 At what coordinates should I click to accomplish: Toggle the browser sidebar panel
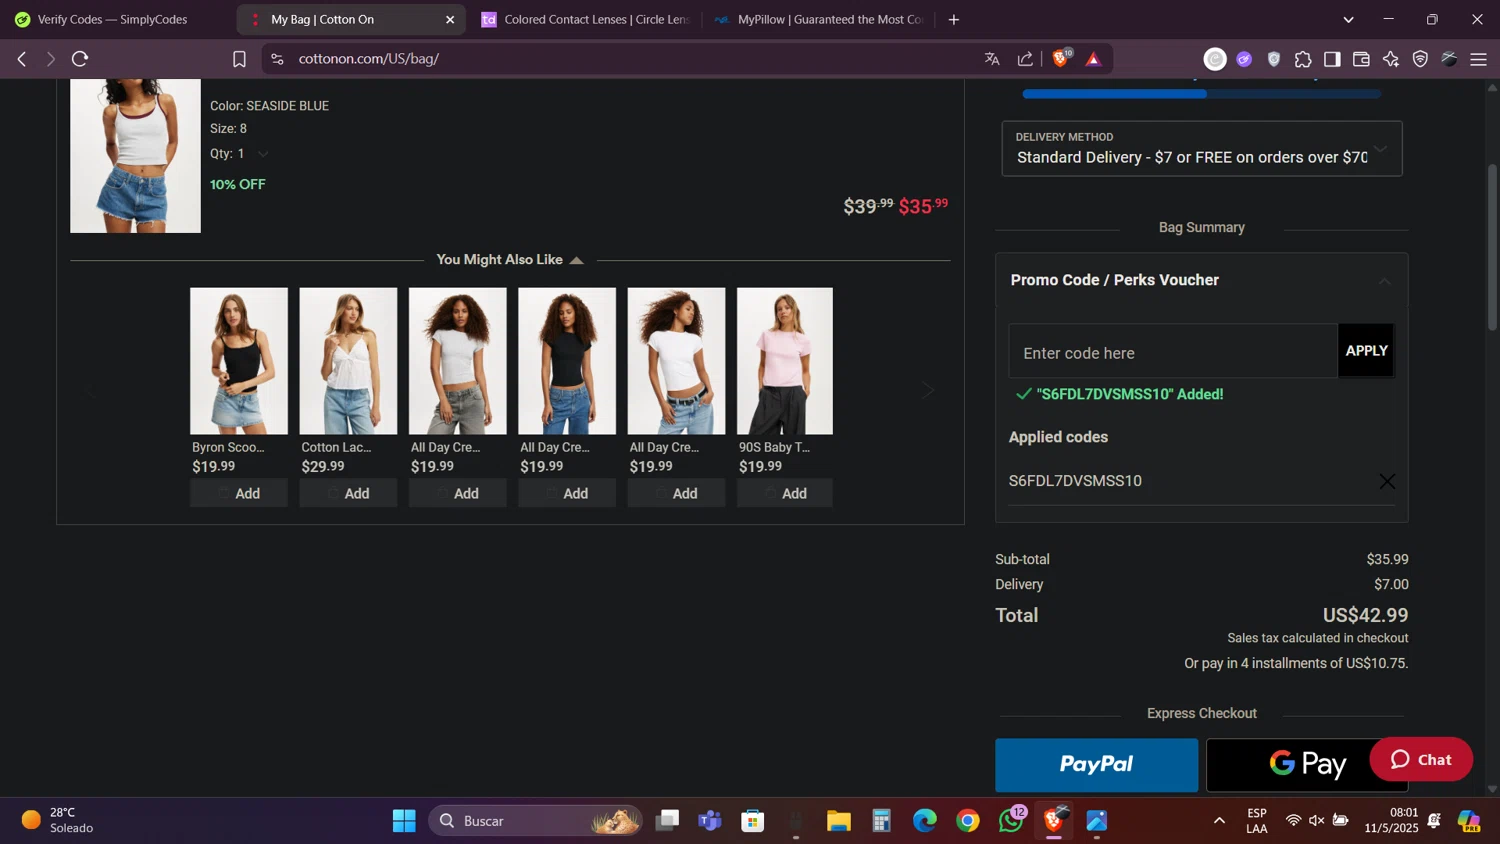(x=1332, y=59)
